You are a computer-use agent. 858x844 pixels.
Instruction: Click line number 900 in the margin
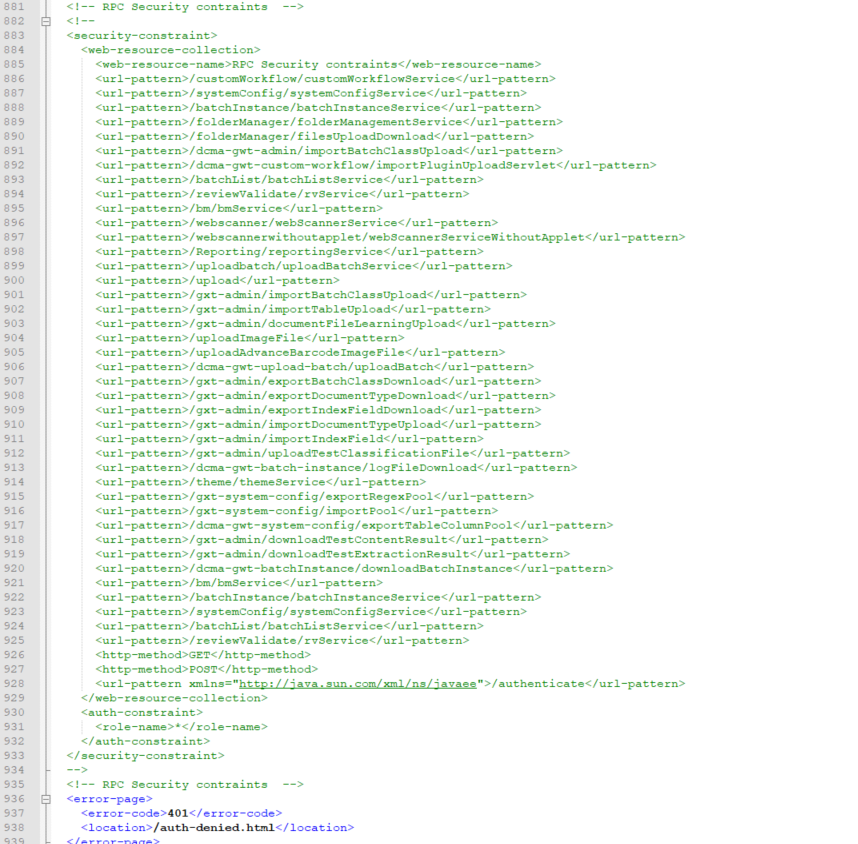14,280
